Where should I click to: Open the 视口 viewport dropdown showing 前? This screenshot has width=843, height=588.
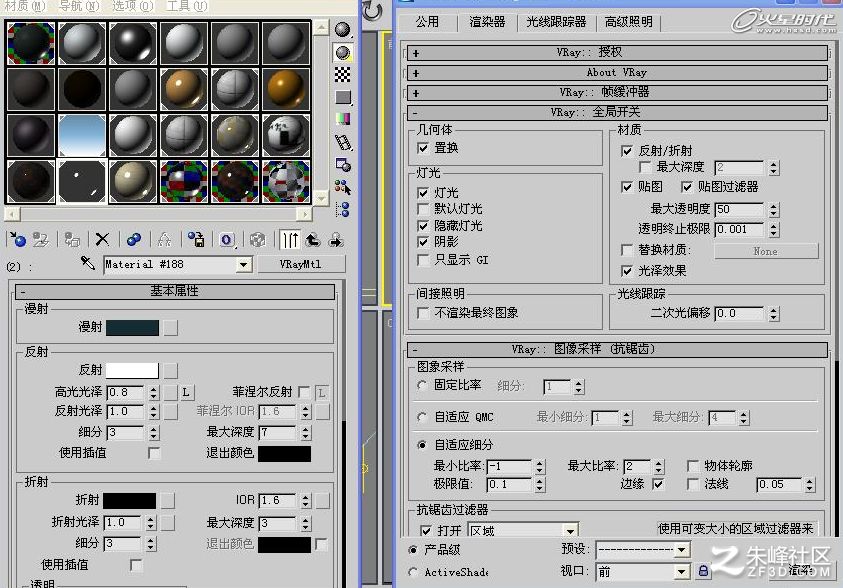pyautogui.click(x=682, y=571)
